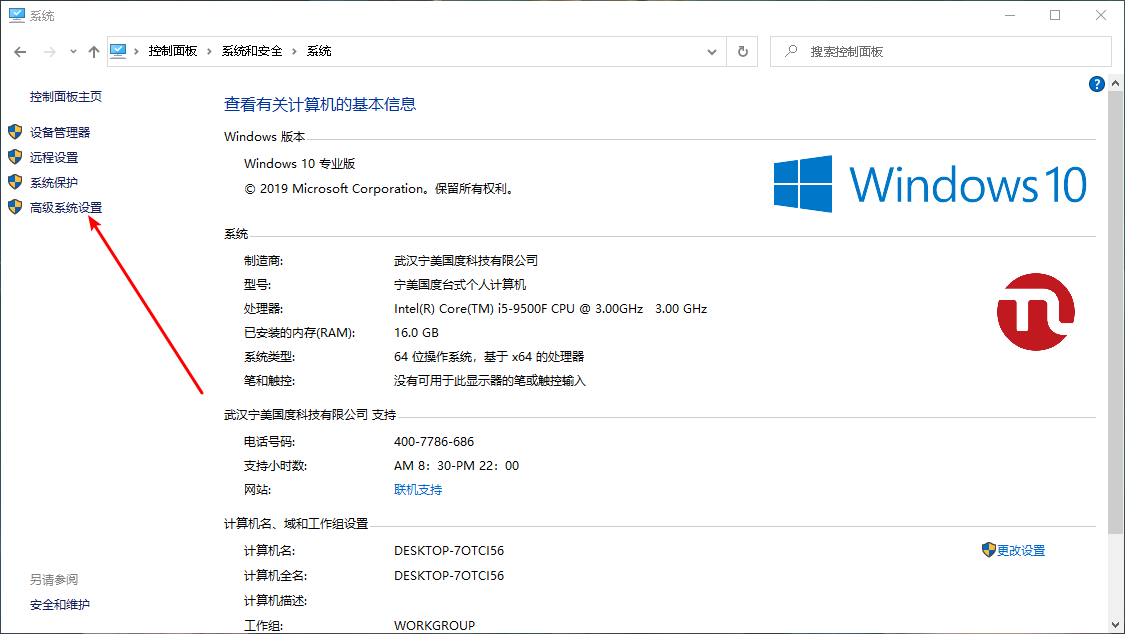Screen dimensions: 1125x634
Task: Select 系统和安全 in the breadcrumb path
Action: [x=252, y=51]
